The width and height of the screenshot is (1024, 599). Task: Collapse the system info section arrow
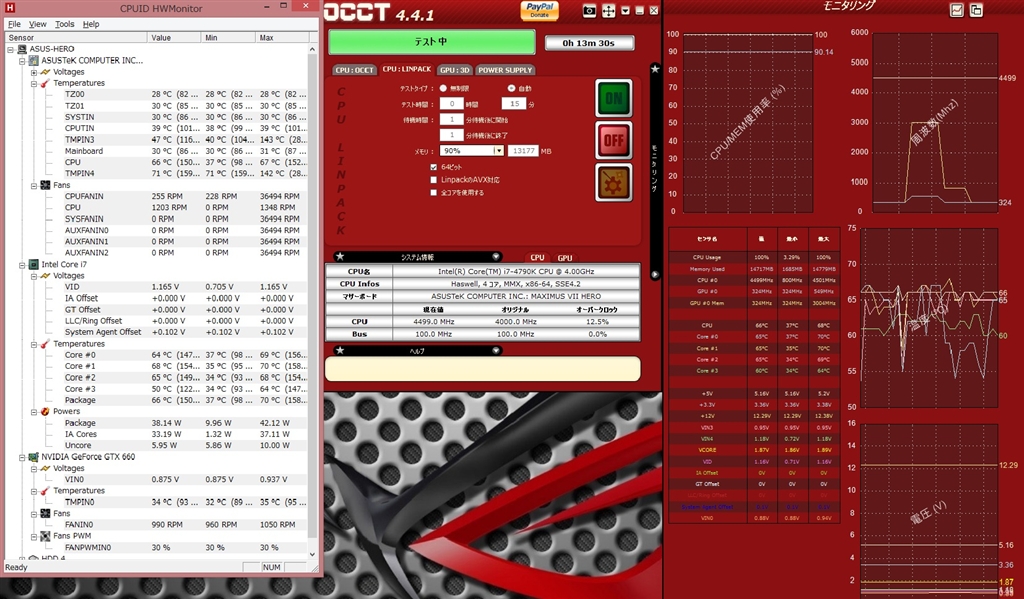click(496, 257)
